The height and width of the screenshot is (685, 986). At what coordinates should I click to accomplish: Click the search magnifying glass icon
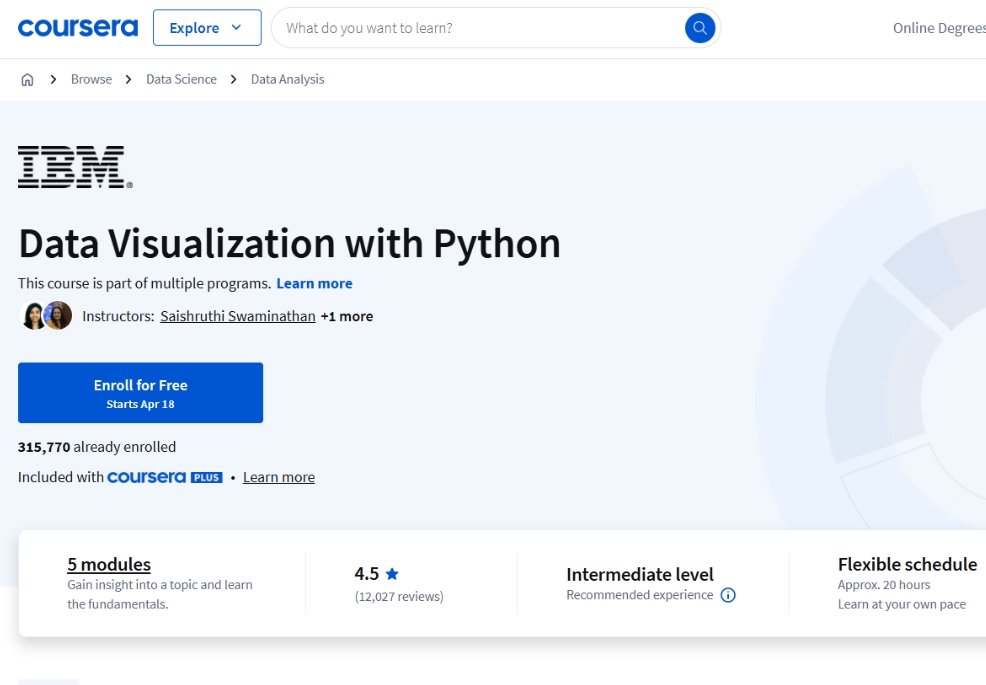[699, 28]
